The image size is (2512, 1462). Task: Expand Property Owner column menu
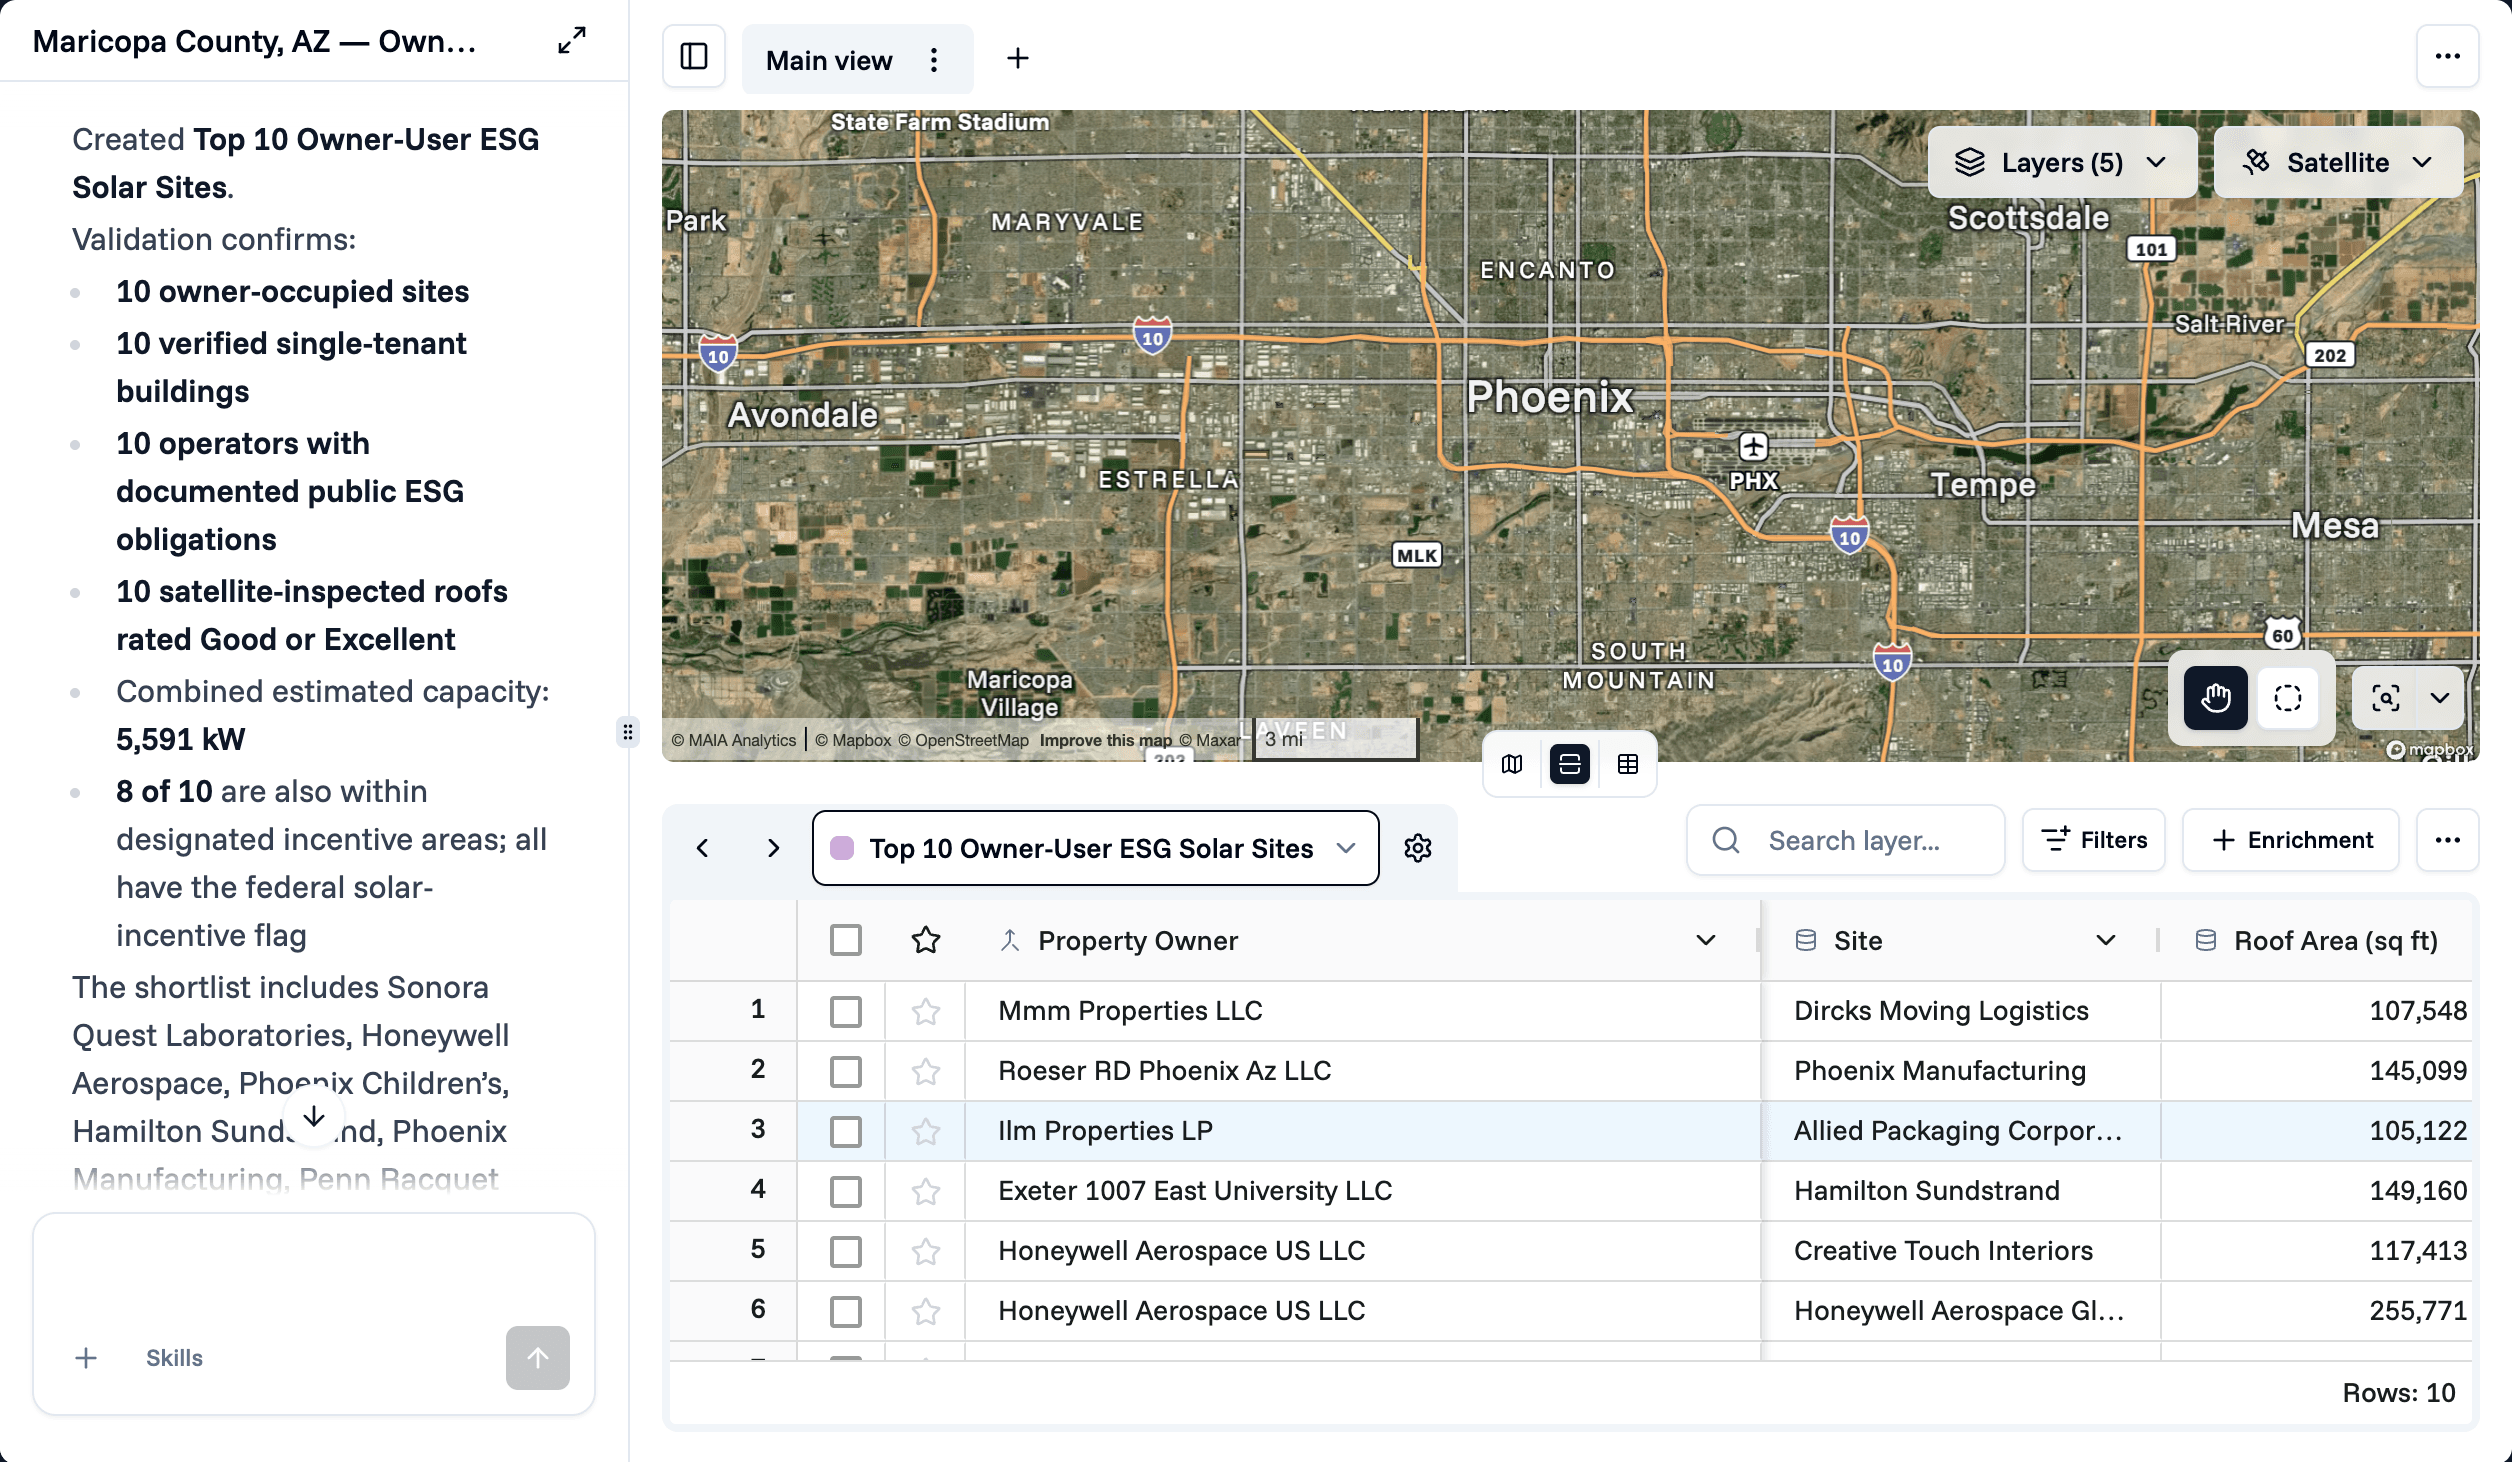(x=1706, y=941)
